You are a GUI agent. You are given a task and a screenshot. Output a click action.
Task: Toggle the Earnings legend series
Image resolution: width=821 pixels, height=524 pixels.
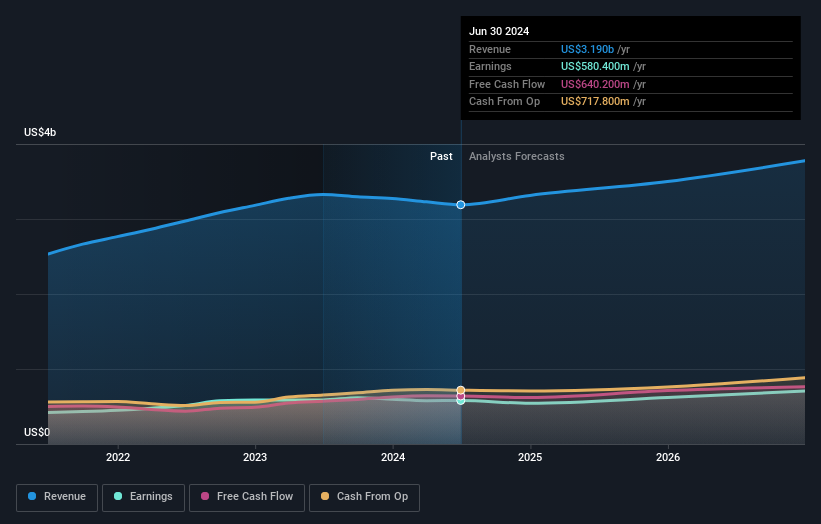[143, 497]
